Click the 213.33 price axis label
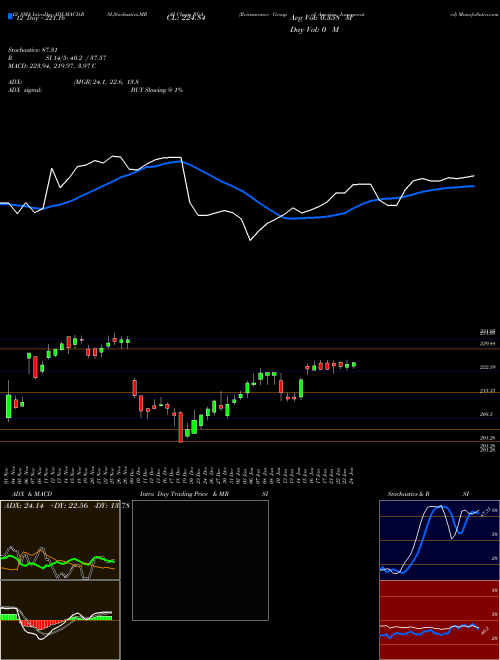This screenshot has width=500, height=660. coord(487,391)
